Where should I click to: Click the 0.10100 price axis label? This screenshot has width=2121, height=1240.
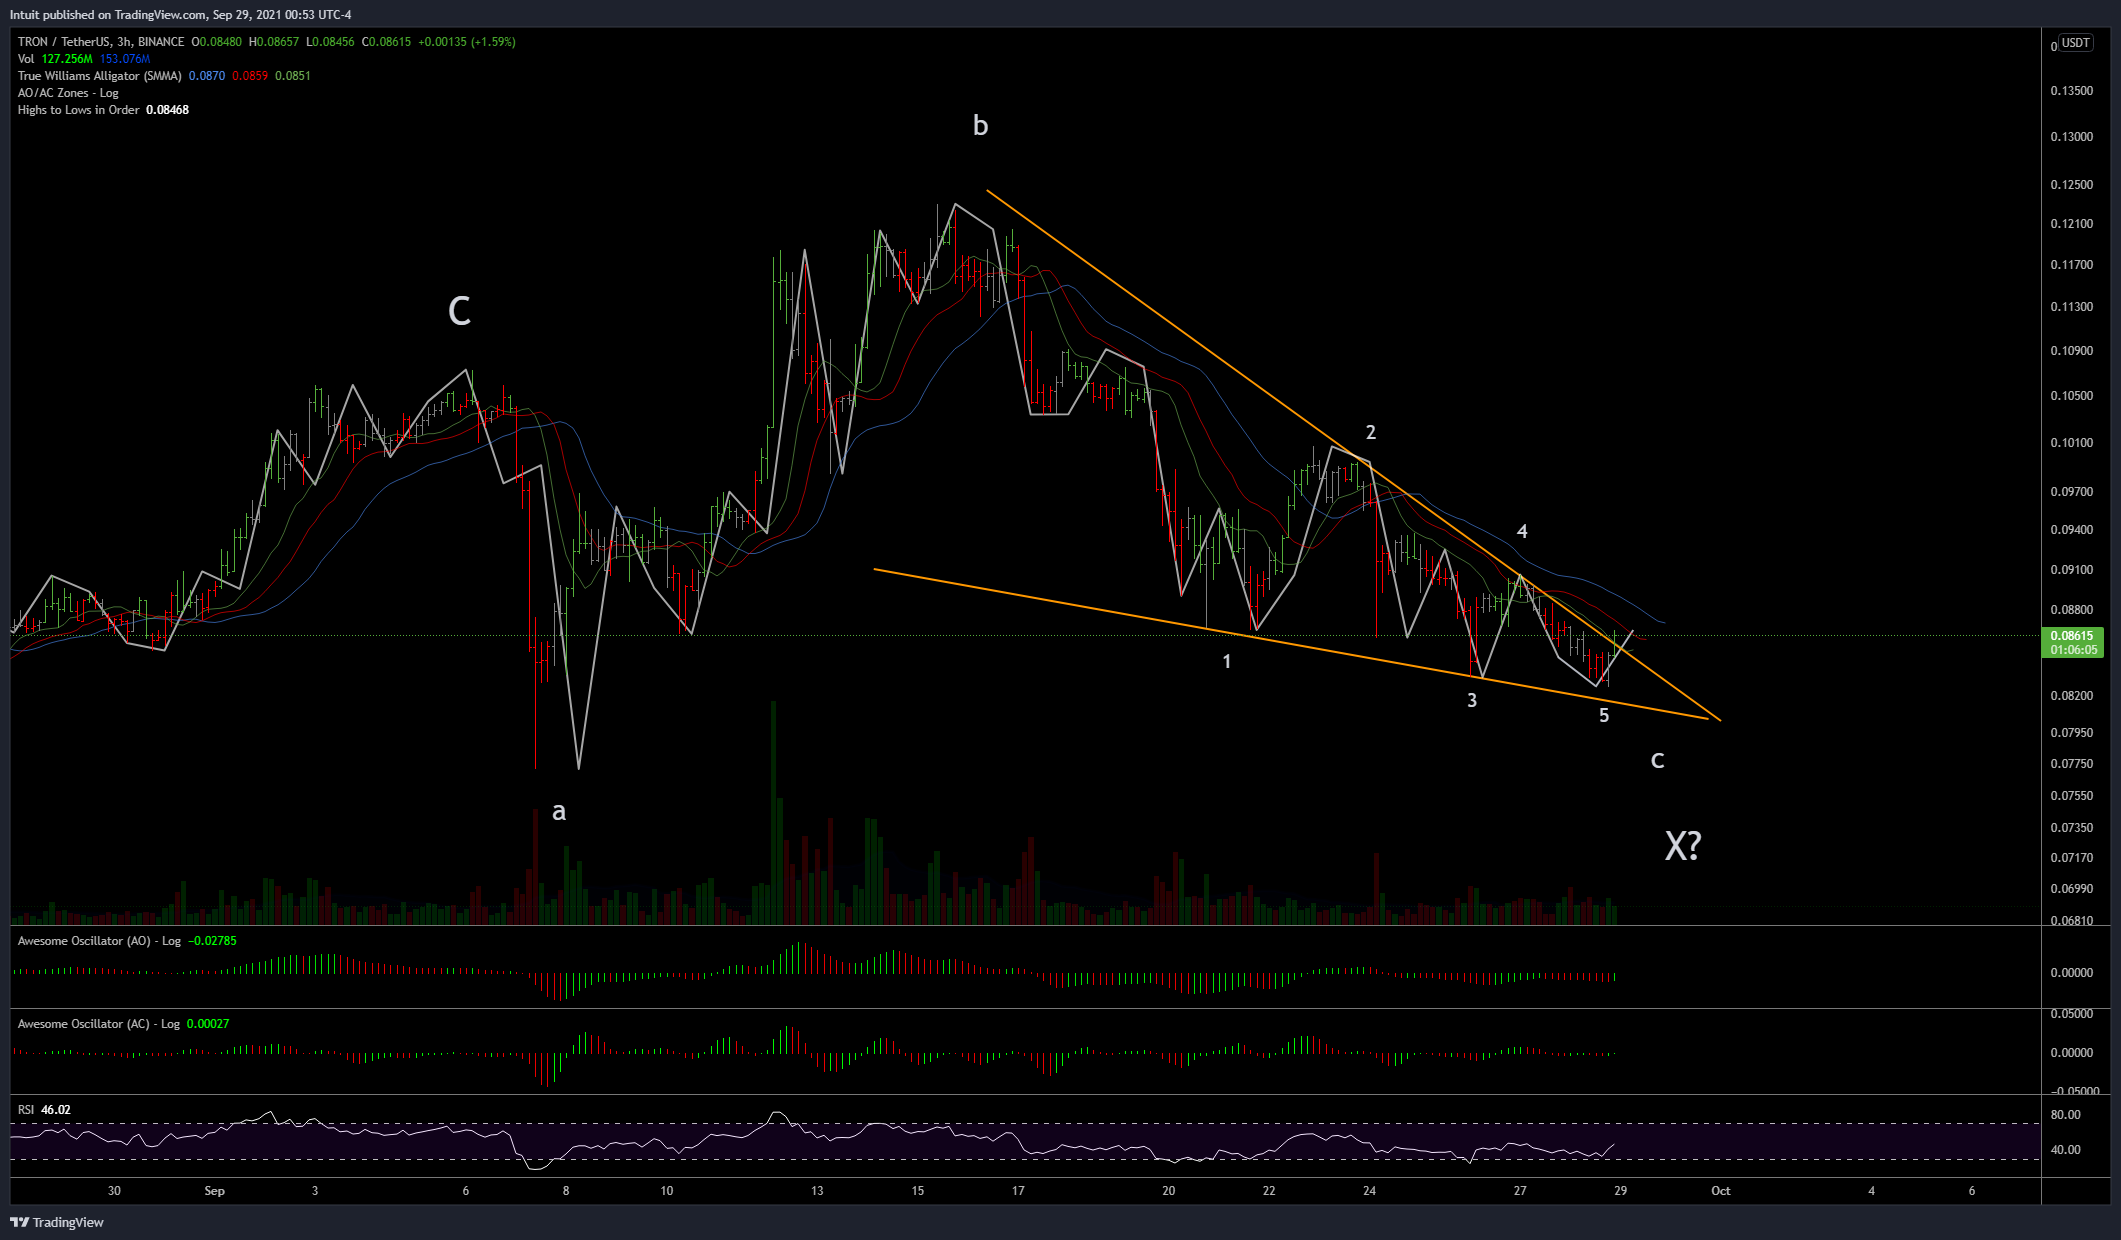pos(2071,443)
